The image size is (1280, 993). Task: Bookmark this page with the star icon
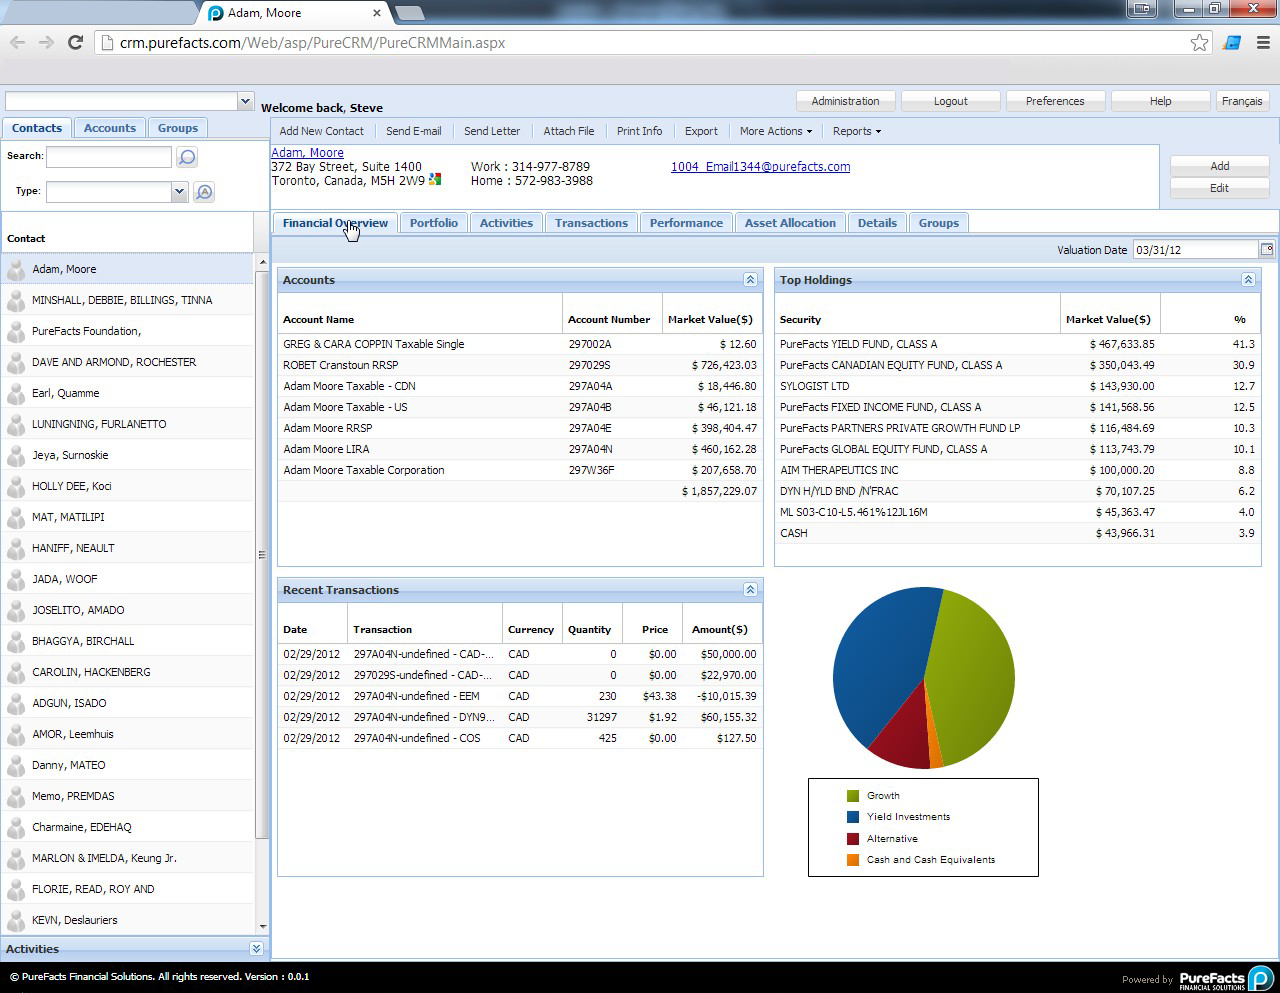(x=1199, y=42)
